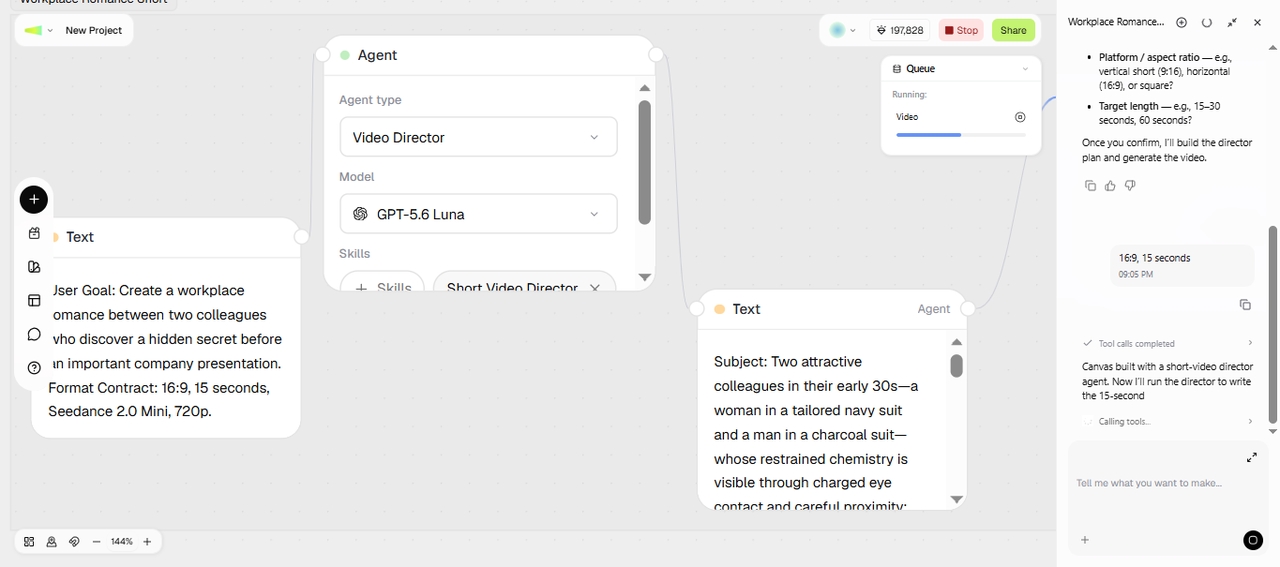Open the assets library icon in left sidebar
The width and height of the screenshot is (1280, 567).
point(34,267)
